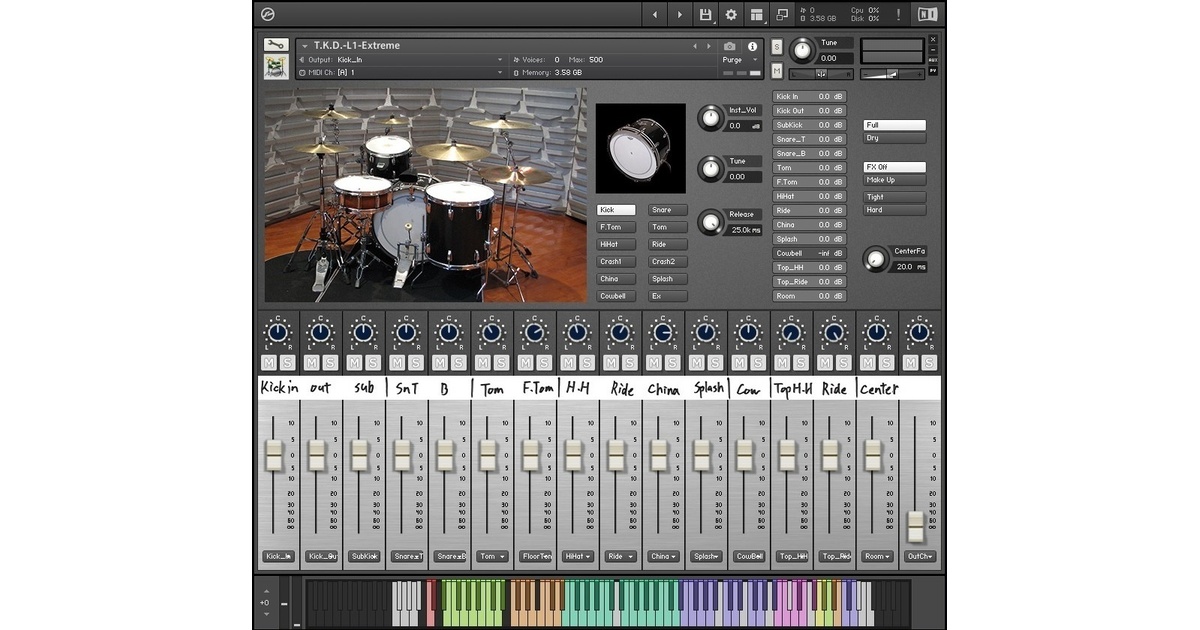This screenshot has height=630, width=1200.
Task: Click the NI logo at the top right
Action: click(x=927, y=15)
